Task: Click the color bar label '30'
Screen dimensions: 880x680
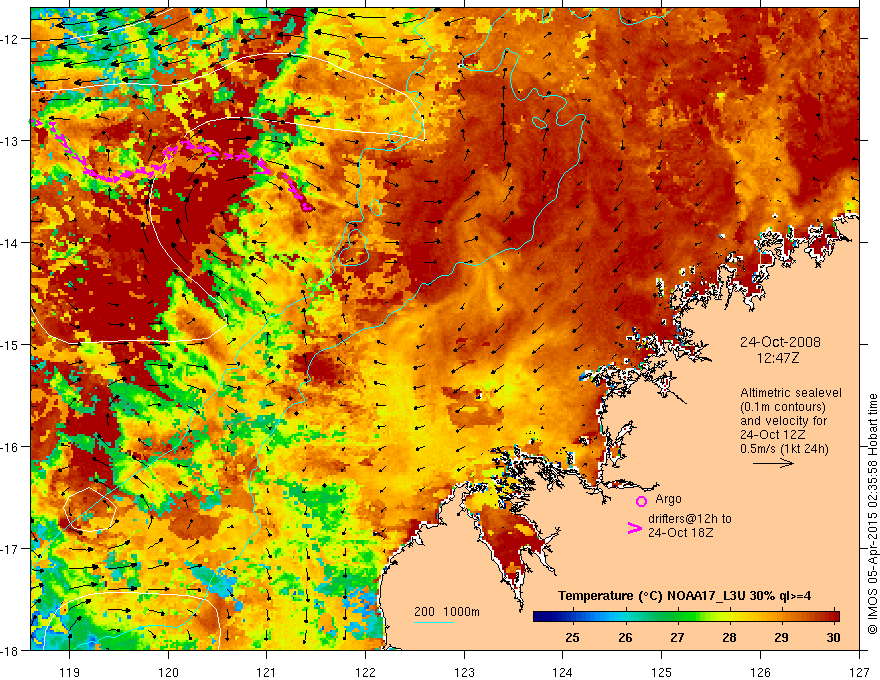Action: pos(833,637)
